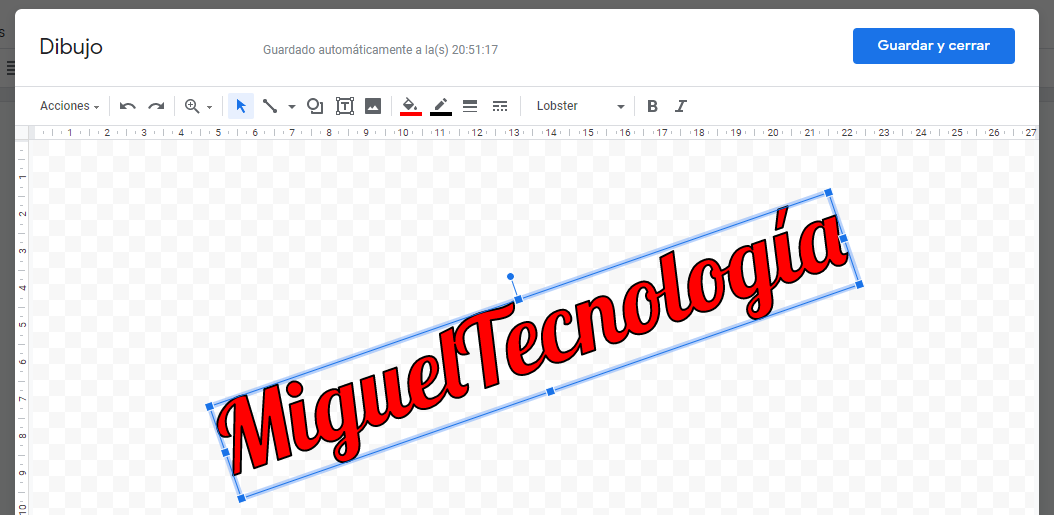Click the Redo arrow icon
The image size is (1054, 515).
[156, 106]
